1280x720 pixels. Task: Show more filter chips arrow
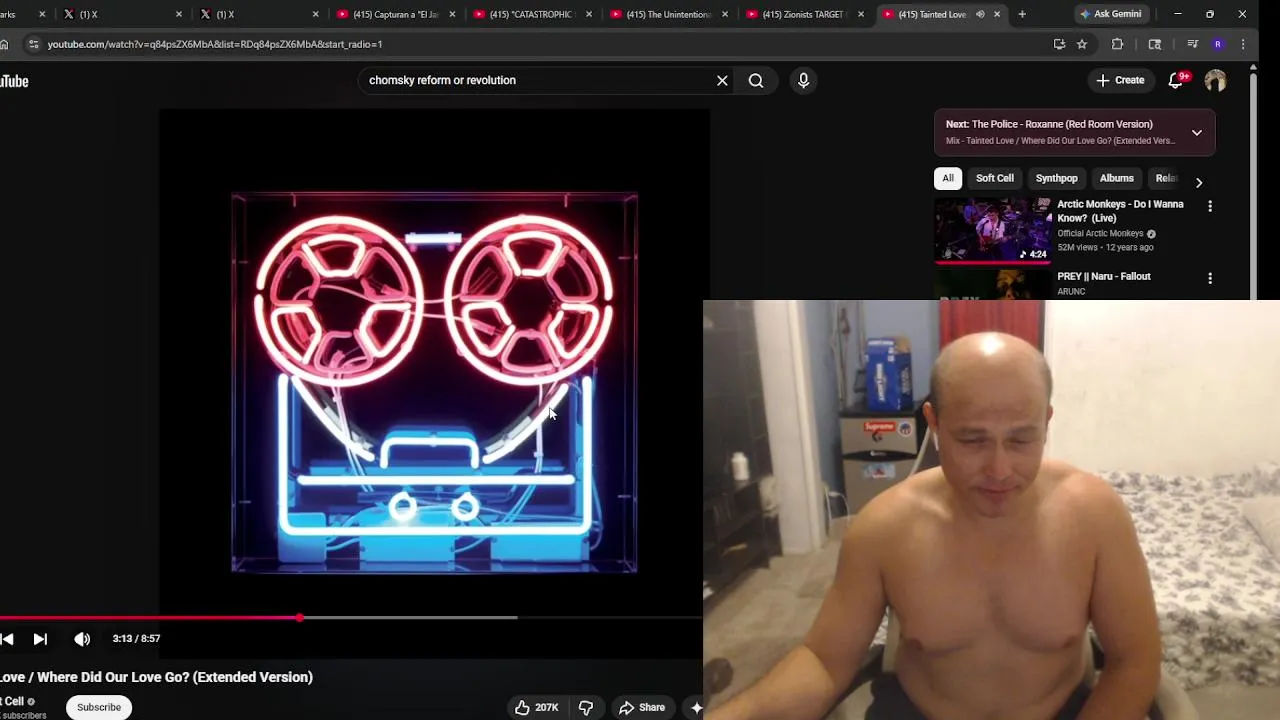[1199, 182]
